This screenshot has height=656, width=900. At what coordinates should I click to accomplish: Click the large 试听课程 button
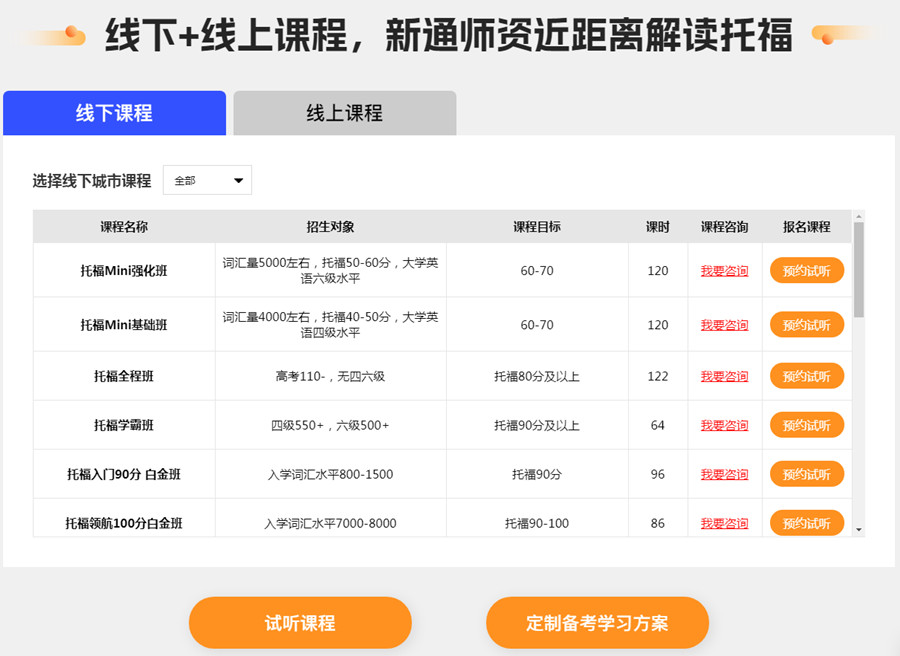click(300, 623)
